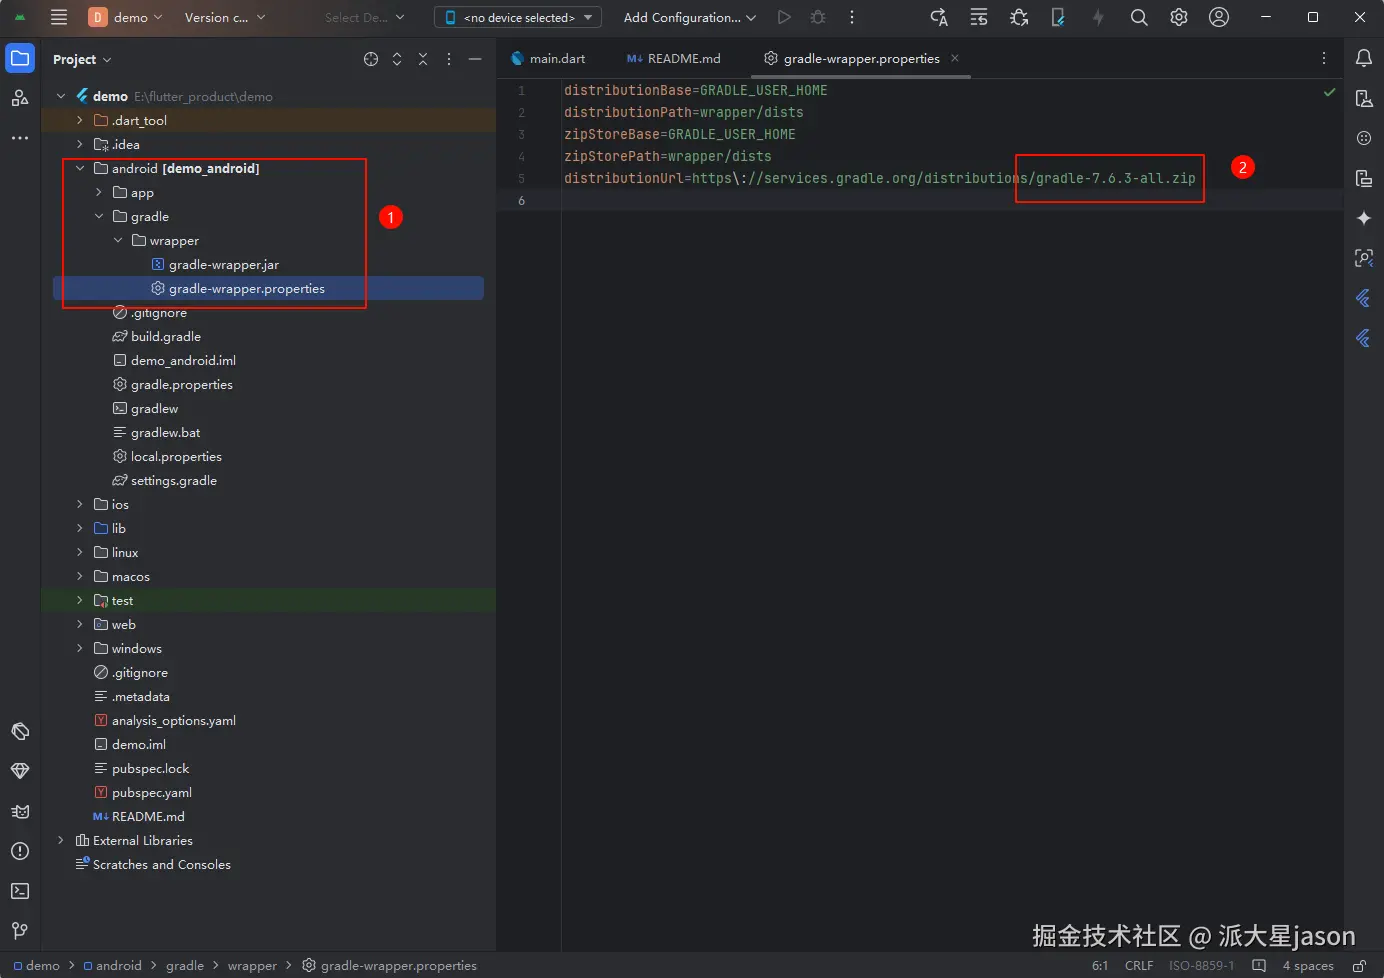Image resolution: width=1384 pixels, height=978 pixels.
Task: Open the main hamburger menu
Action: click(x=59, y=17)
